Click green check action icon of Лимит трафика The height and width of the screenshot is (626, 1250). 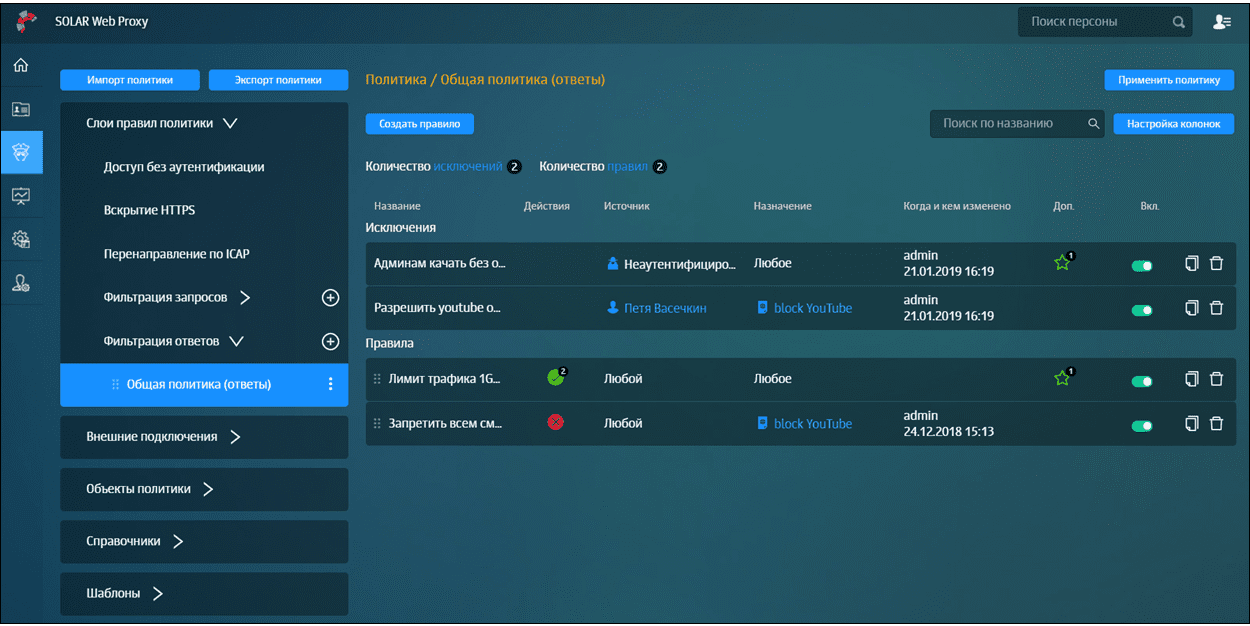(x=556, y=378)
